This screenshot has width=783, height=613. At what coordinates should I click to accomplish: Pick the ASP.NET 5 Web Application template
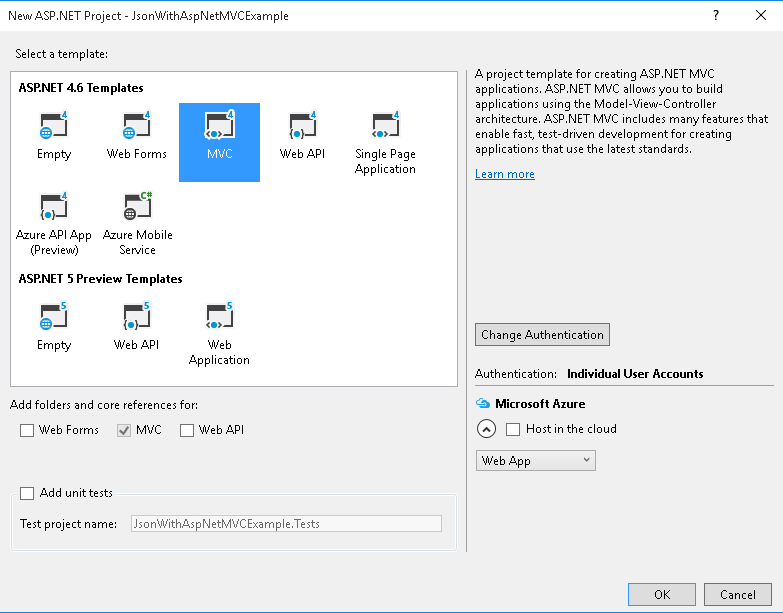coord(219,333)
